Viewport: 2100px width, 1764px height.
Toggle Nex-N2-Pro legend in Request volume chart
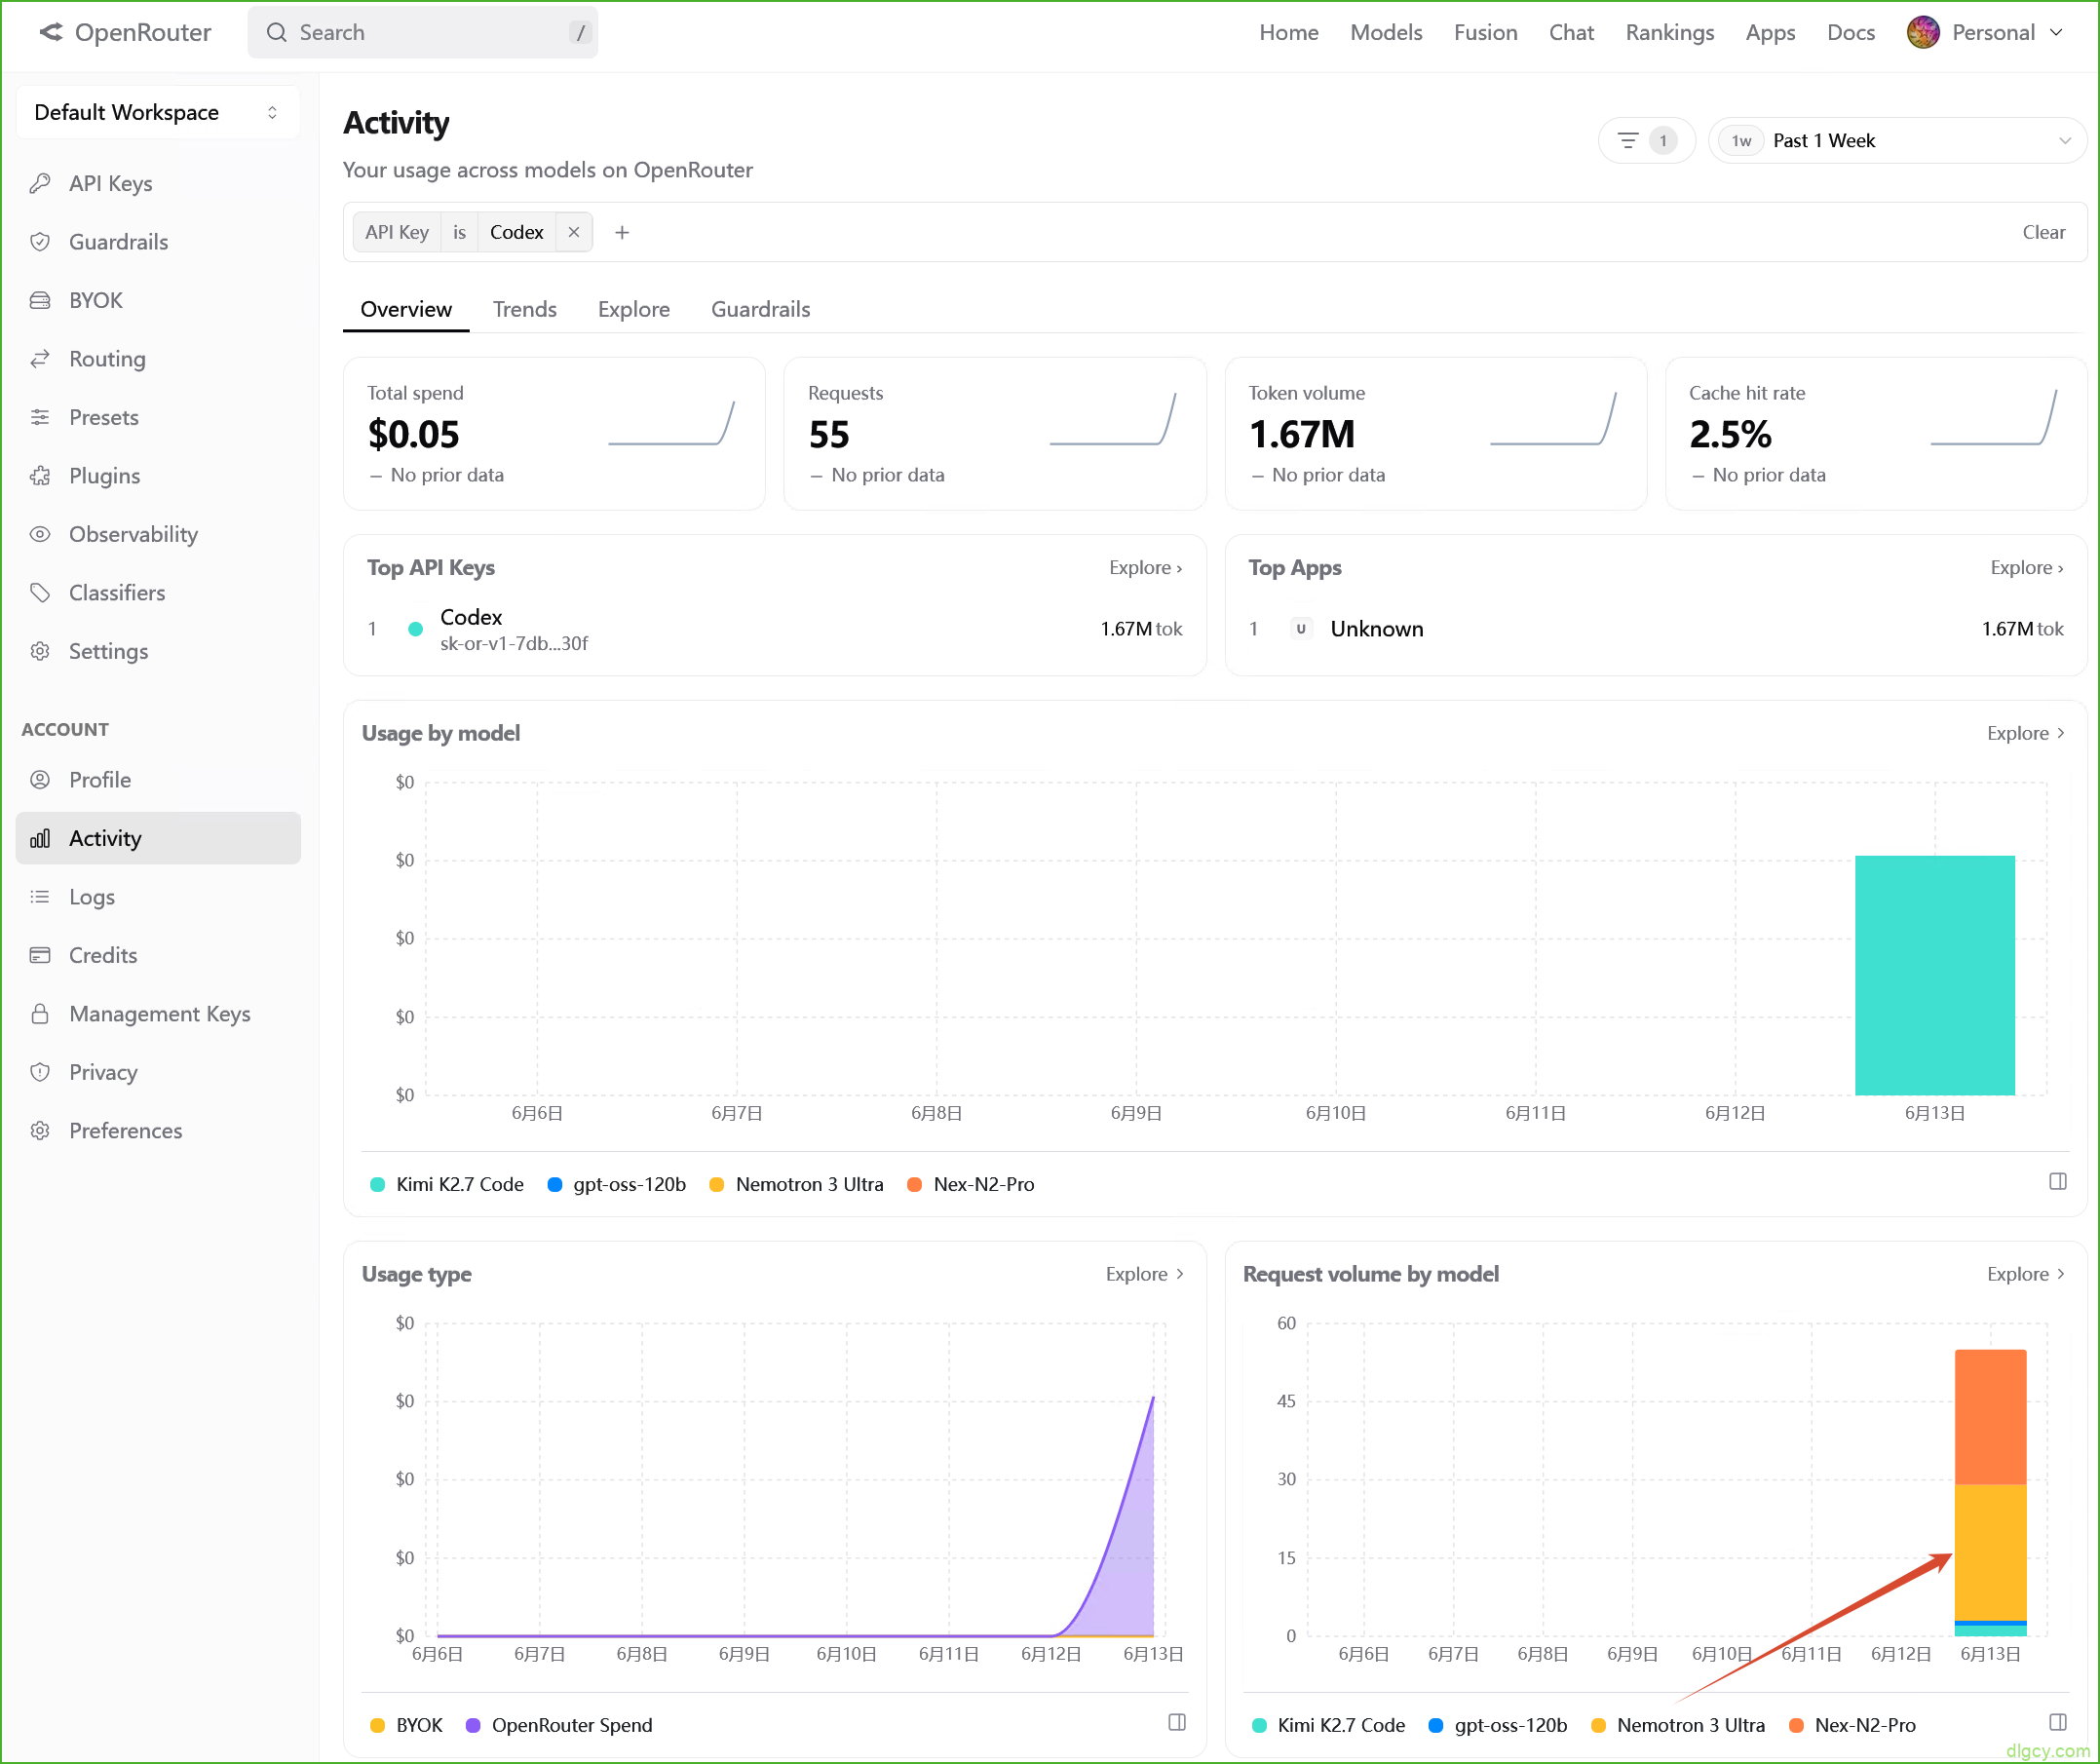pos(1852,1725)
